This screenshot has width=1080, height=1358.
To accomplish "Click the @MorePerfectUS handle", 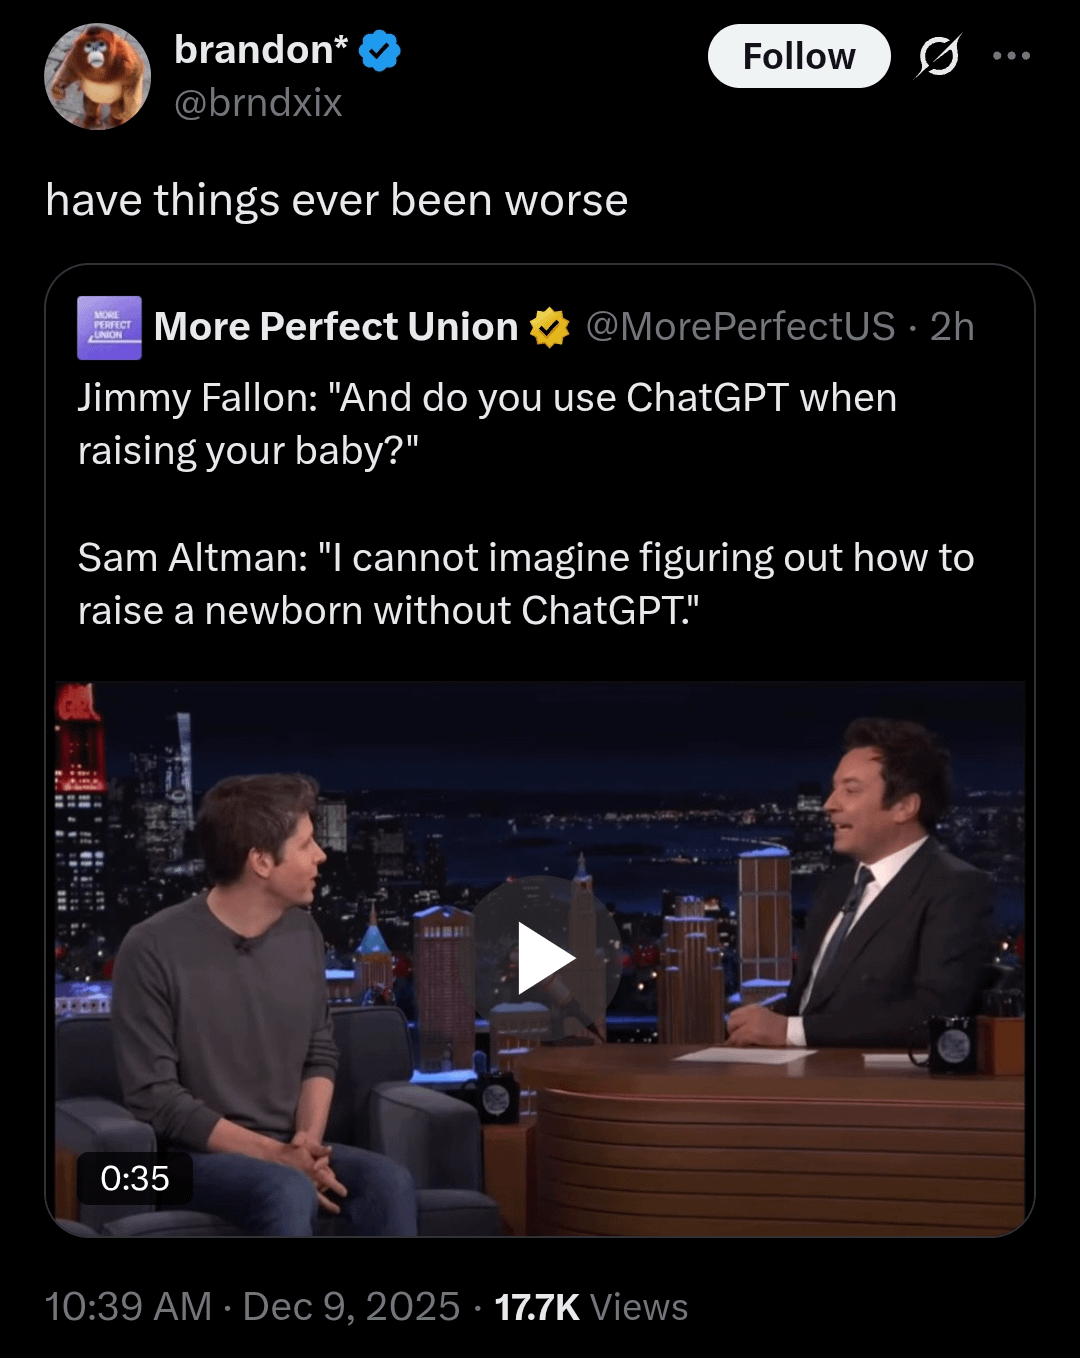I will [x=740, y=327].
